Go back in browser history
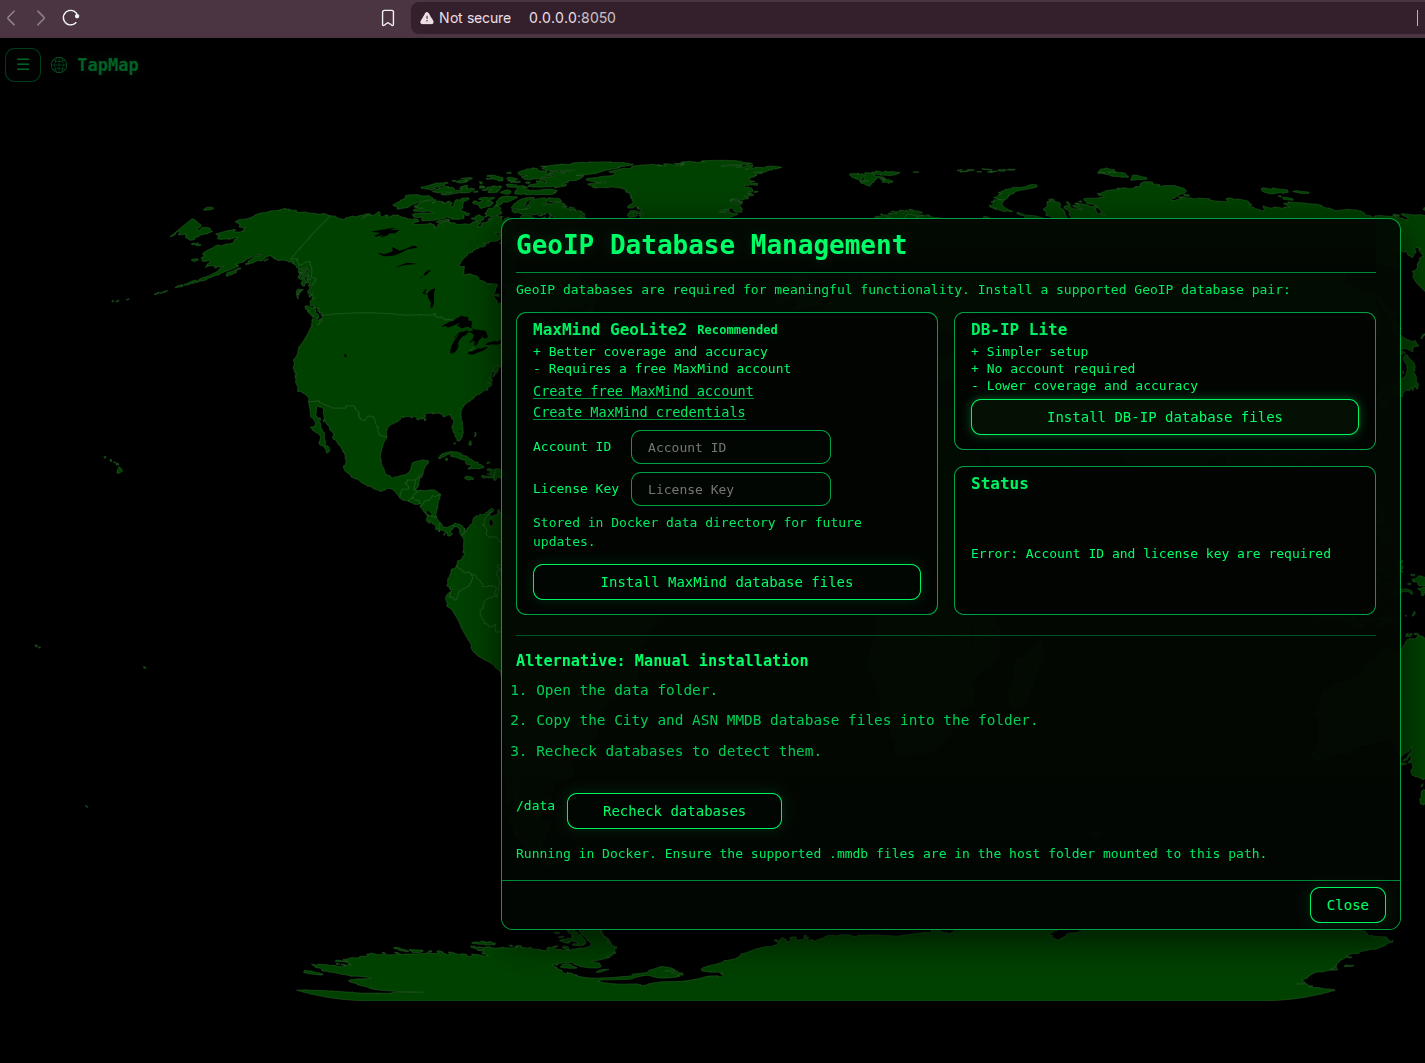Image resolution: width=1425 pixels, height=1063 pixels. [12, 18]
